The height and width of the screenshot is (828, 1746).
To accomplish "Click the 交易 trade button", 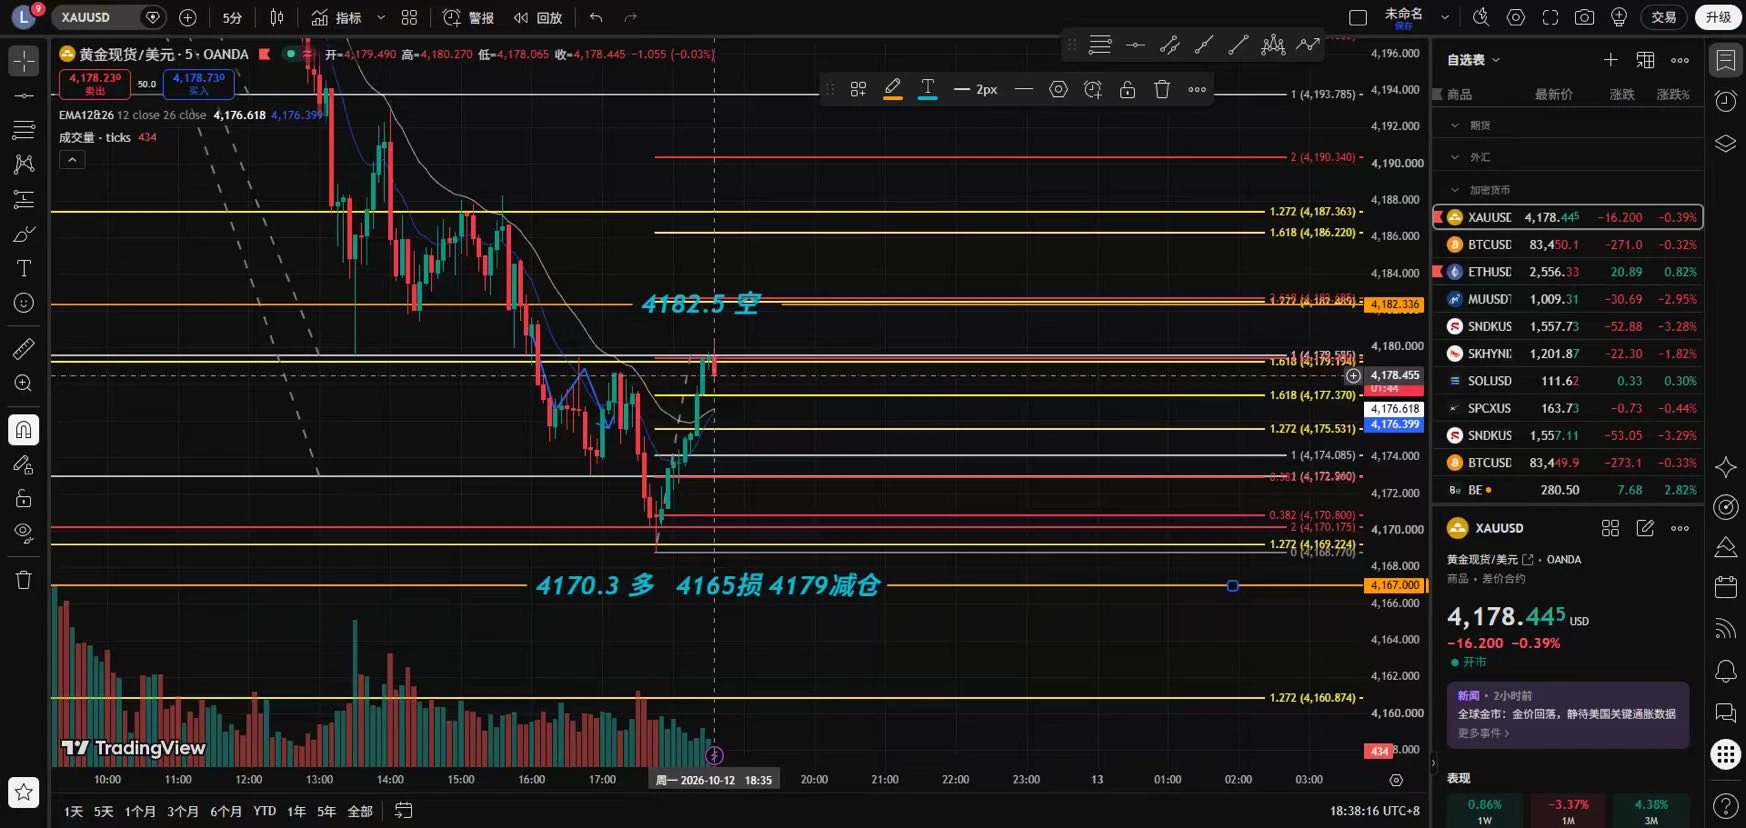I will click(x=1663, y=17).
